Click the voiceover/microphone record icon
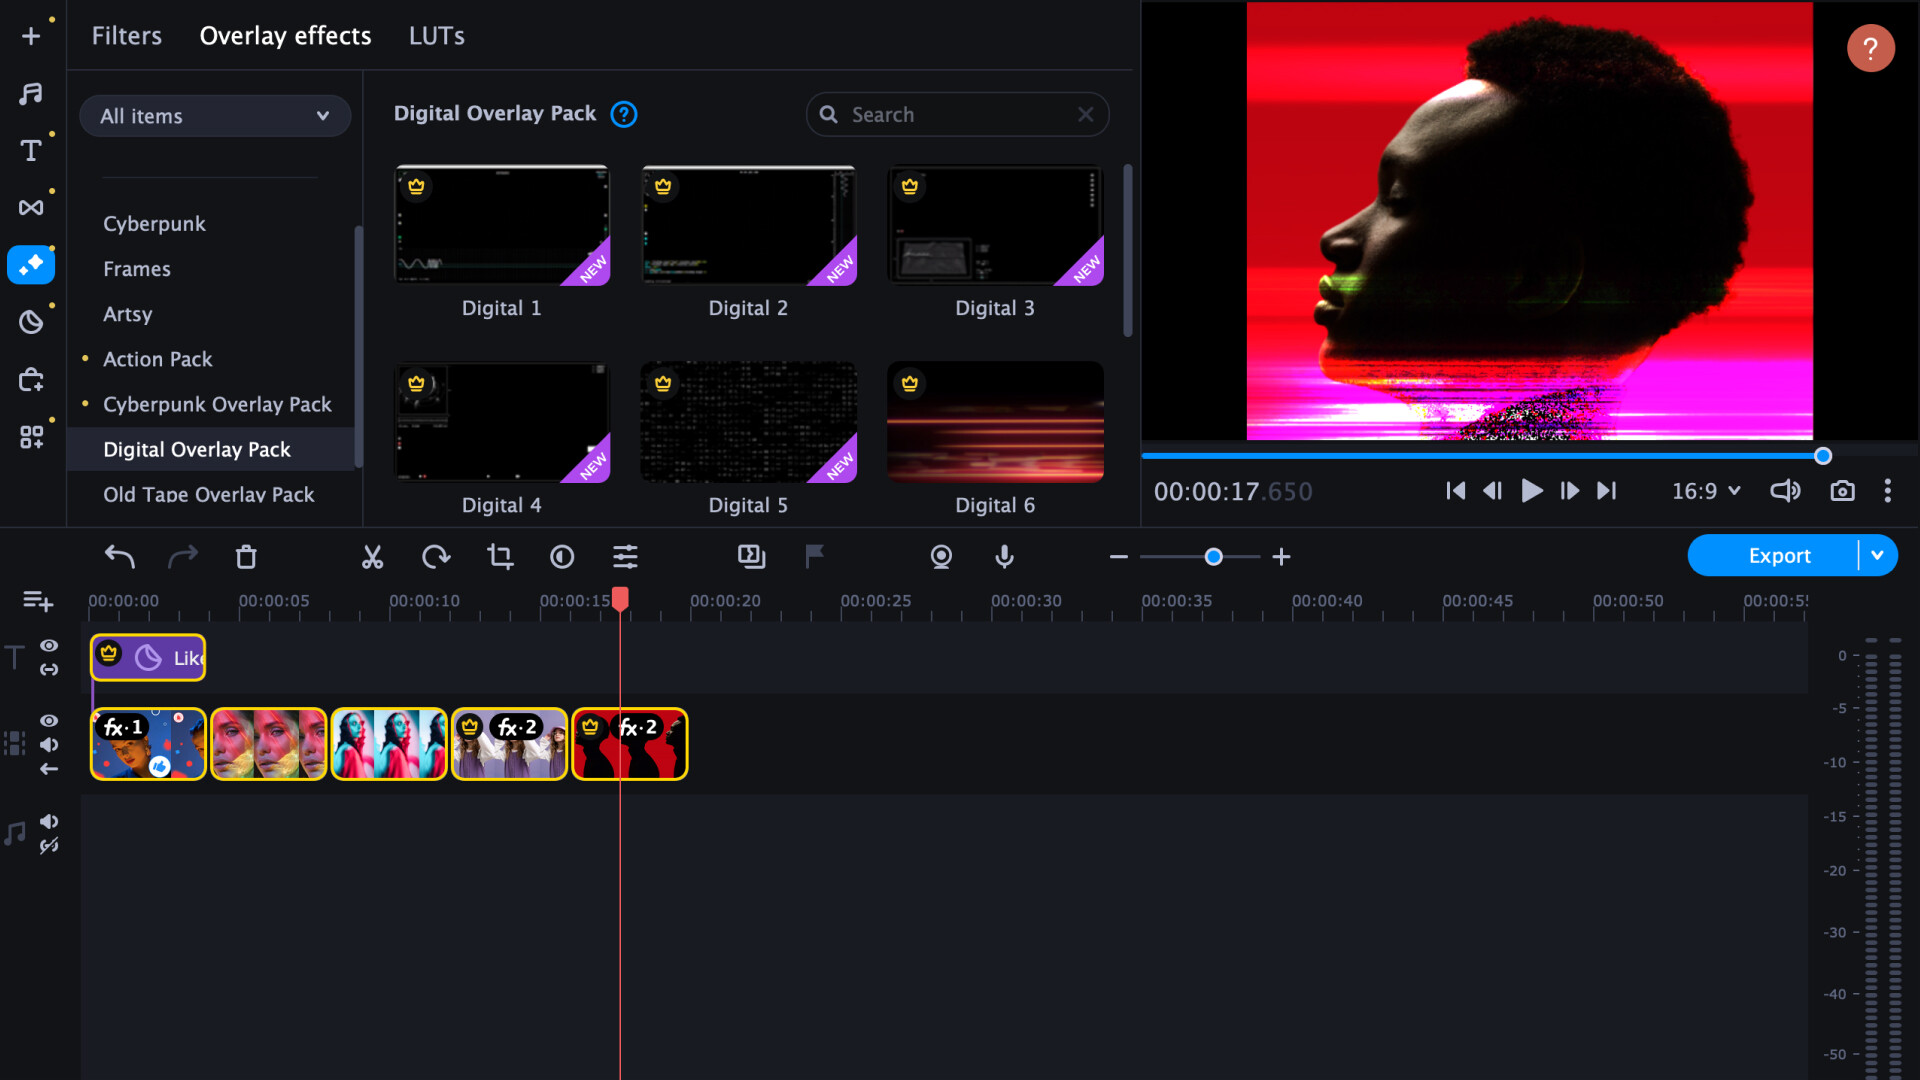 [x=1005, y=555]
